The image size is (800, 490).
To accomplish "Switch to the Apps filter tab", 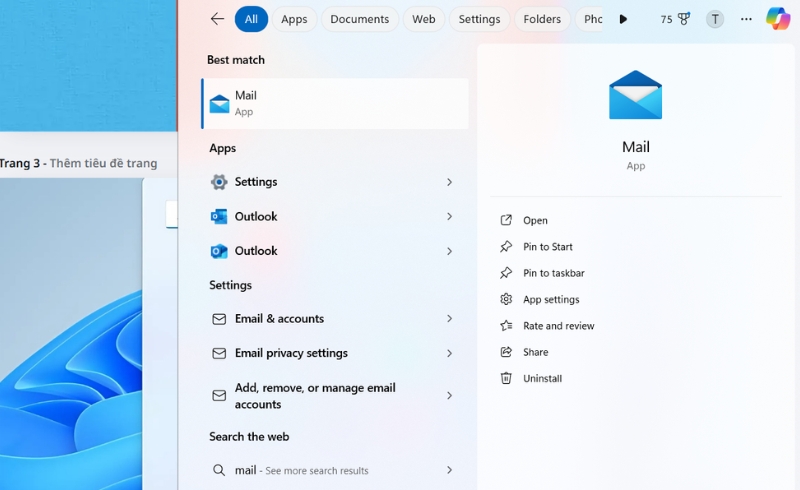I will [294, 19].
